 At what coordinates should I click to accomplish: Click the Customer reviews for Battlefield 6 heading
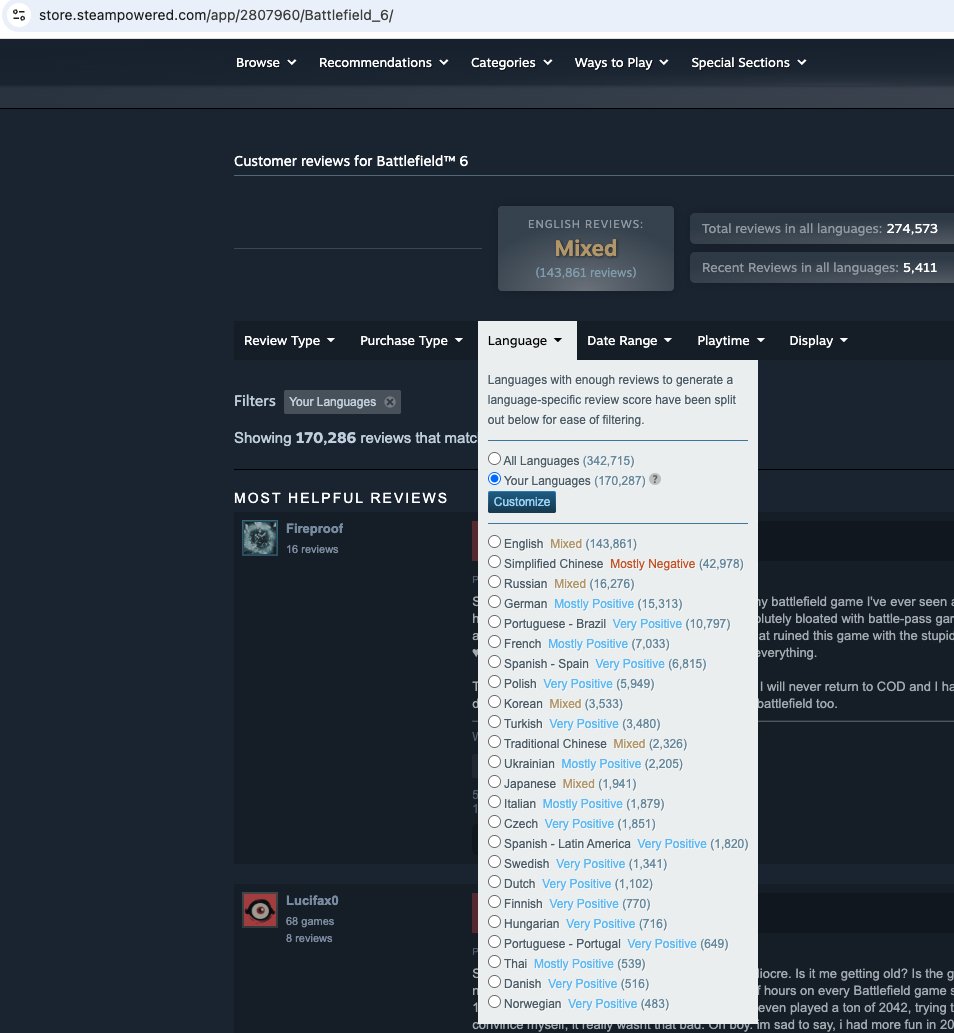tap(351, 161)
